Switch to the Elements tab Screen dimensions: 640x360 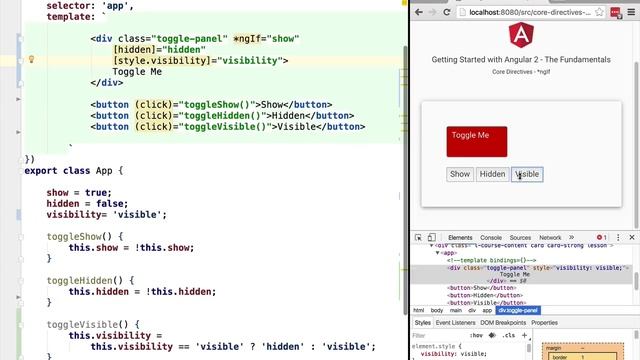(x=460, y=238)
